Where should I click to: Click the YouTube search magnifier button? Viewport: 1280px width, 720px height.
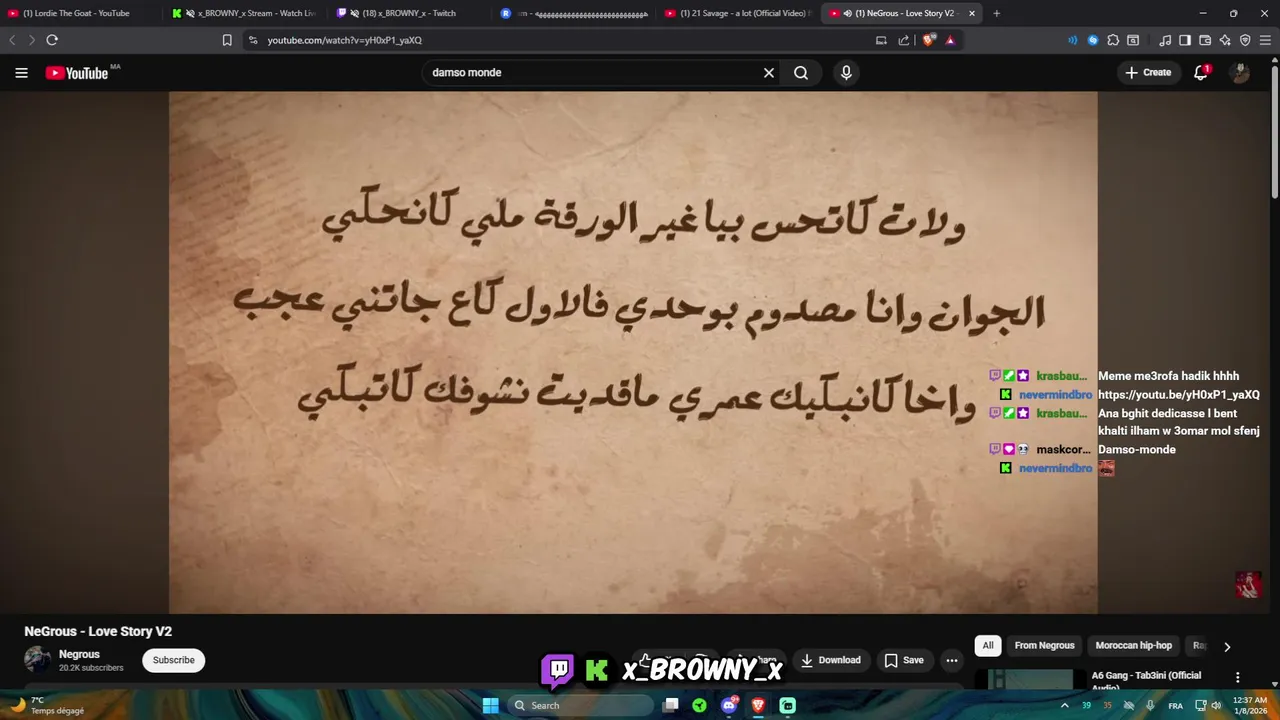(x=801, y=72)
